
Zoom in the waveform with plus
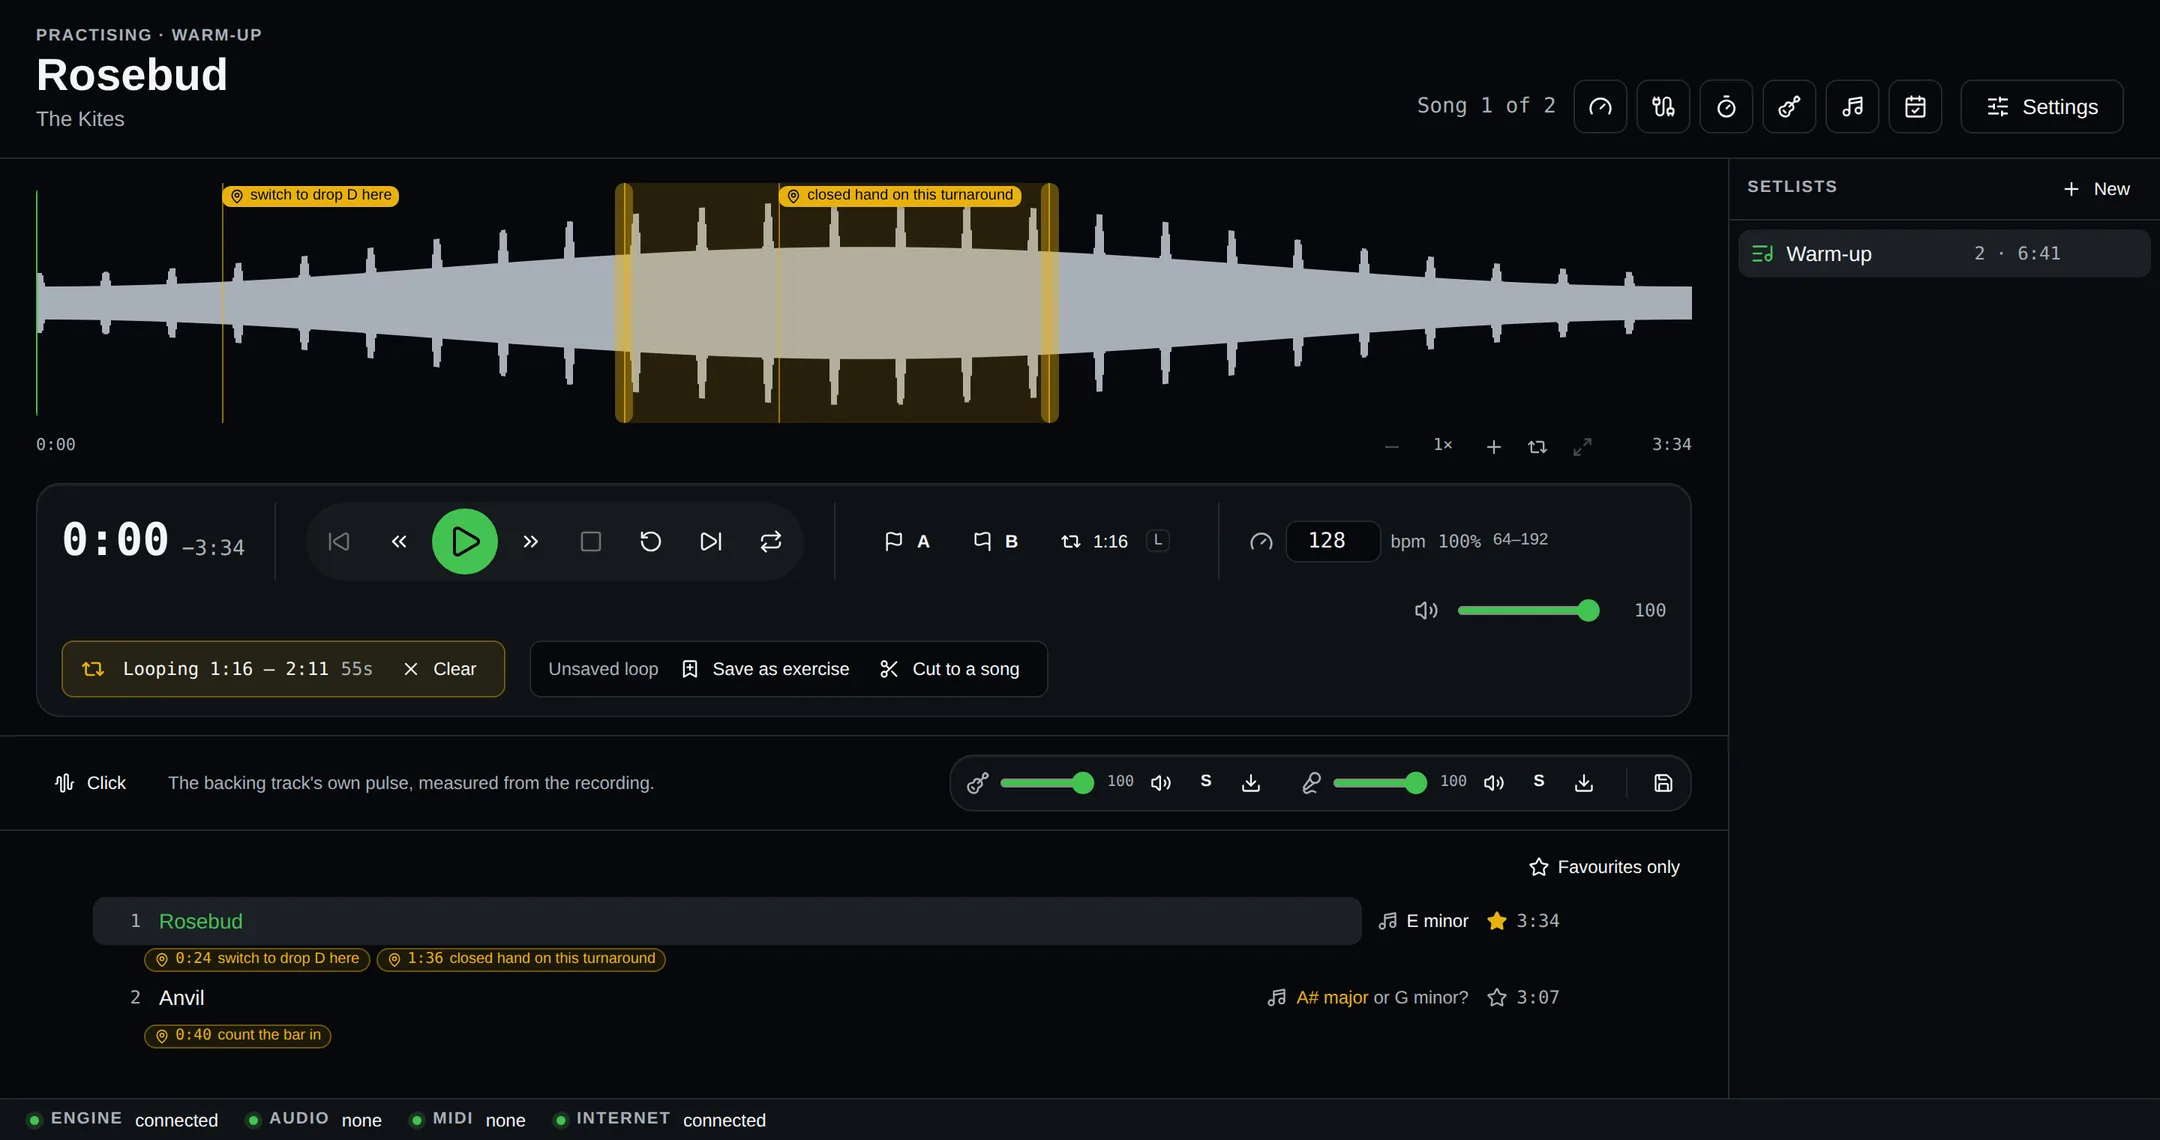coord(1493,447)
